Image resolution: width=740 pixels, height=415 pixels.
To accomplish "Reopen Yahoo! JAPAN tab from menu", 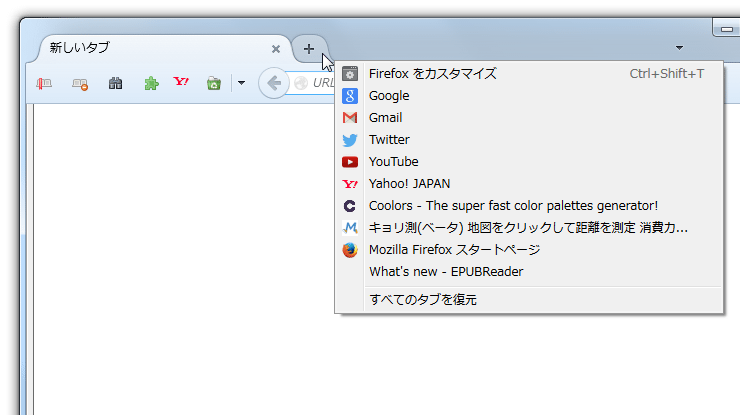I will click(x=529, y=184).
